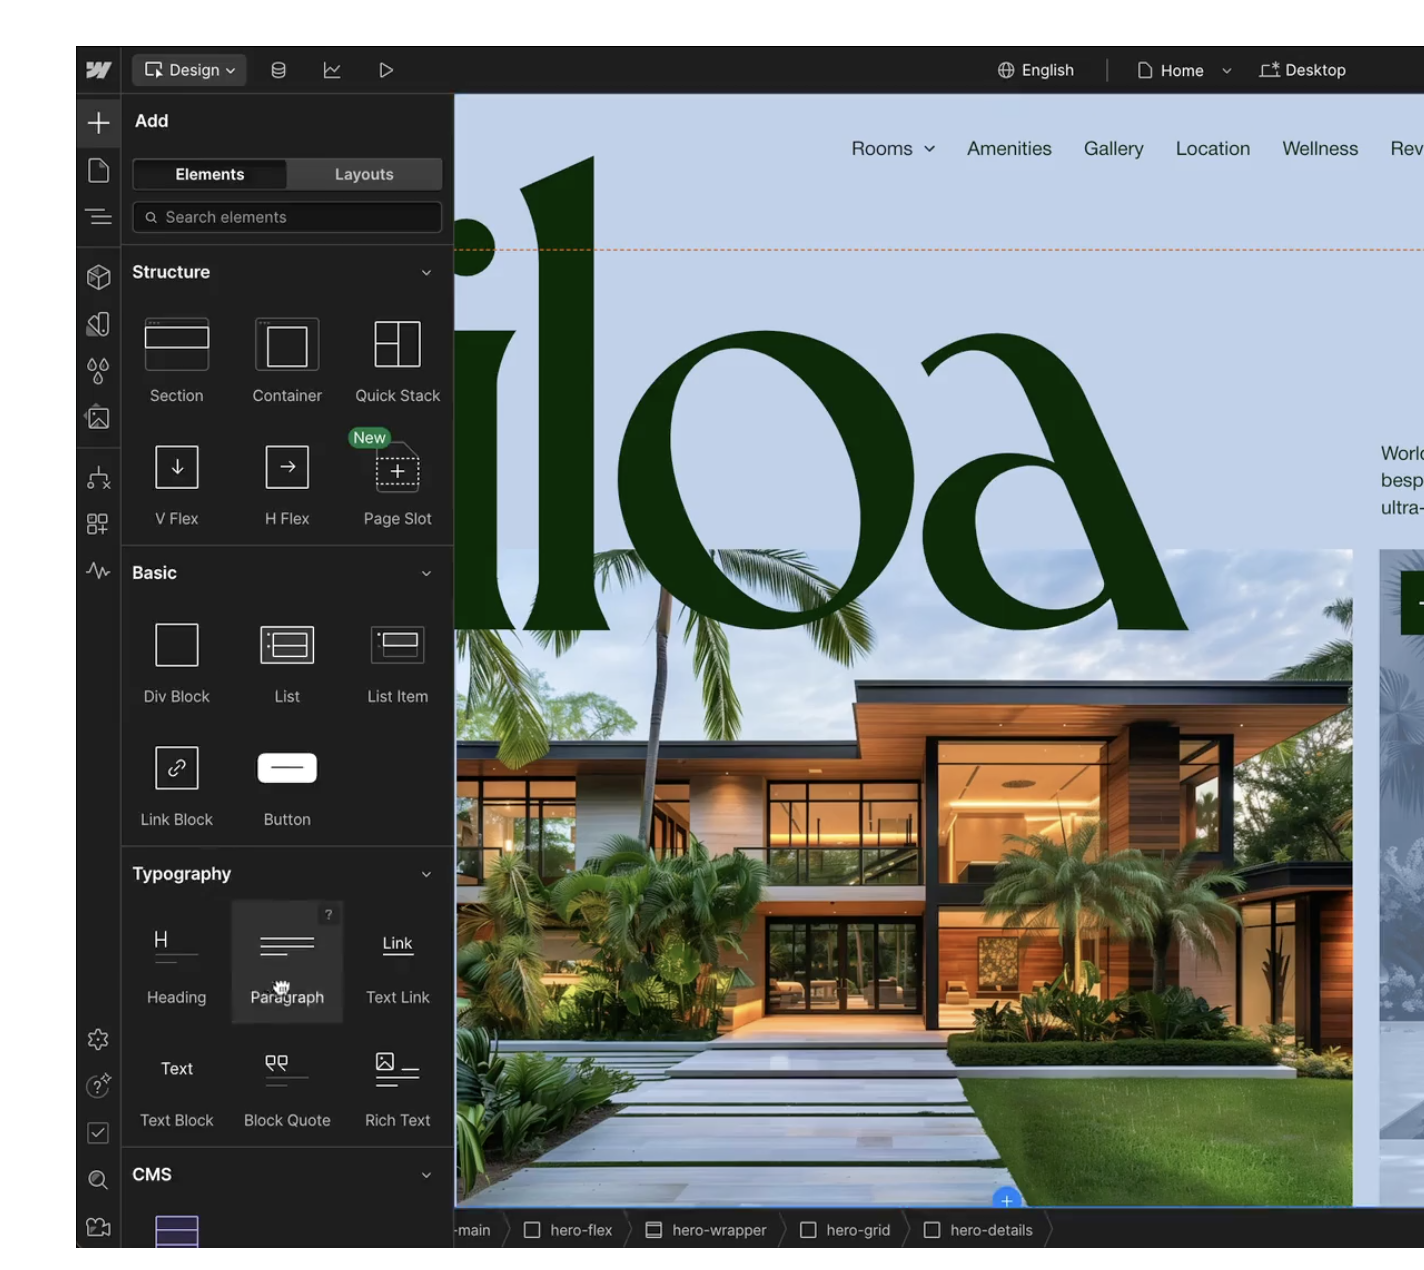Click the Paragraph element help question mark

point(328,915)
